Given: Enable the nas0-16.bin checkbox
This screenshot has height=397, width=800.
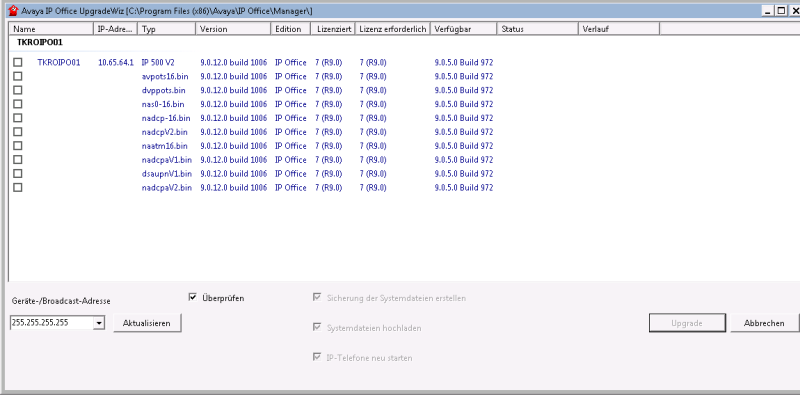Looking at the screenshot, I should click(x=18, y=104).
